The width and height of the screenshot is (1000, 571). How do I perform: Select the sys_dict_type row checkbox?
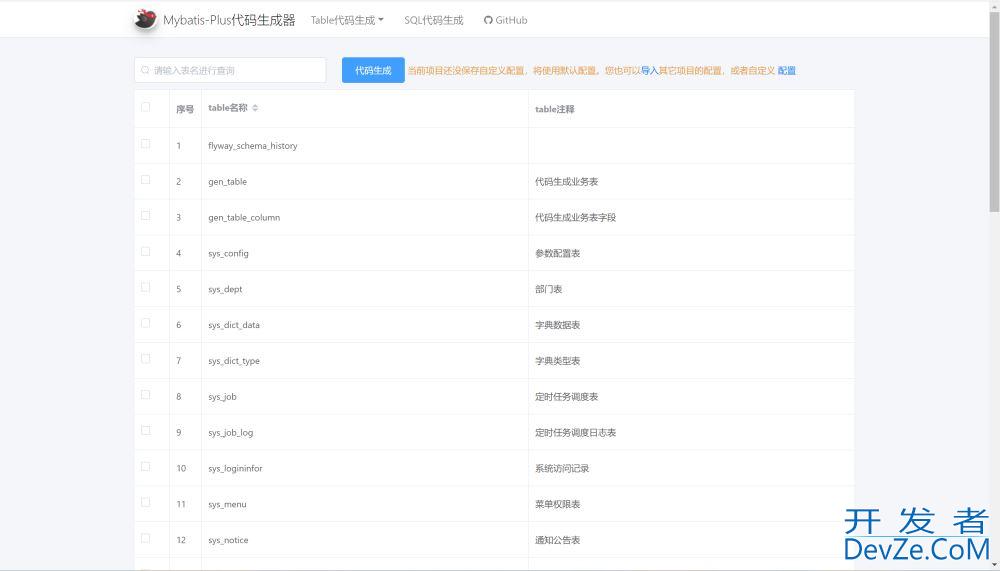(x=145, y=359)
